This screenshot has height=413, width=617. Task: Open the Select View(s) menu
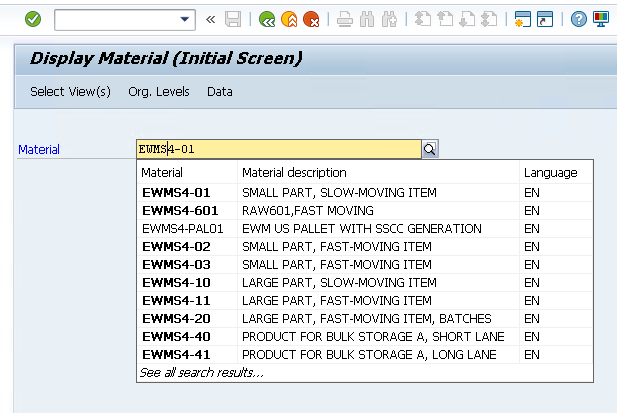pyautogui.click(x=70, y=92)
